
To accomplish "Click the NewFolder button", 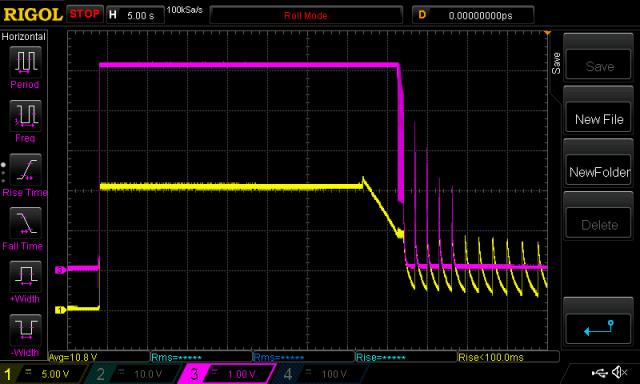I will (x=598, y=172).
